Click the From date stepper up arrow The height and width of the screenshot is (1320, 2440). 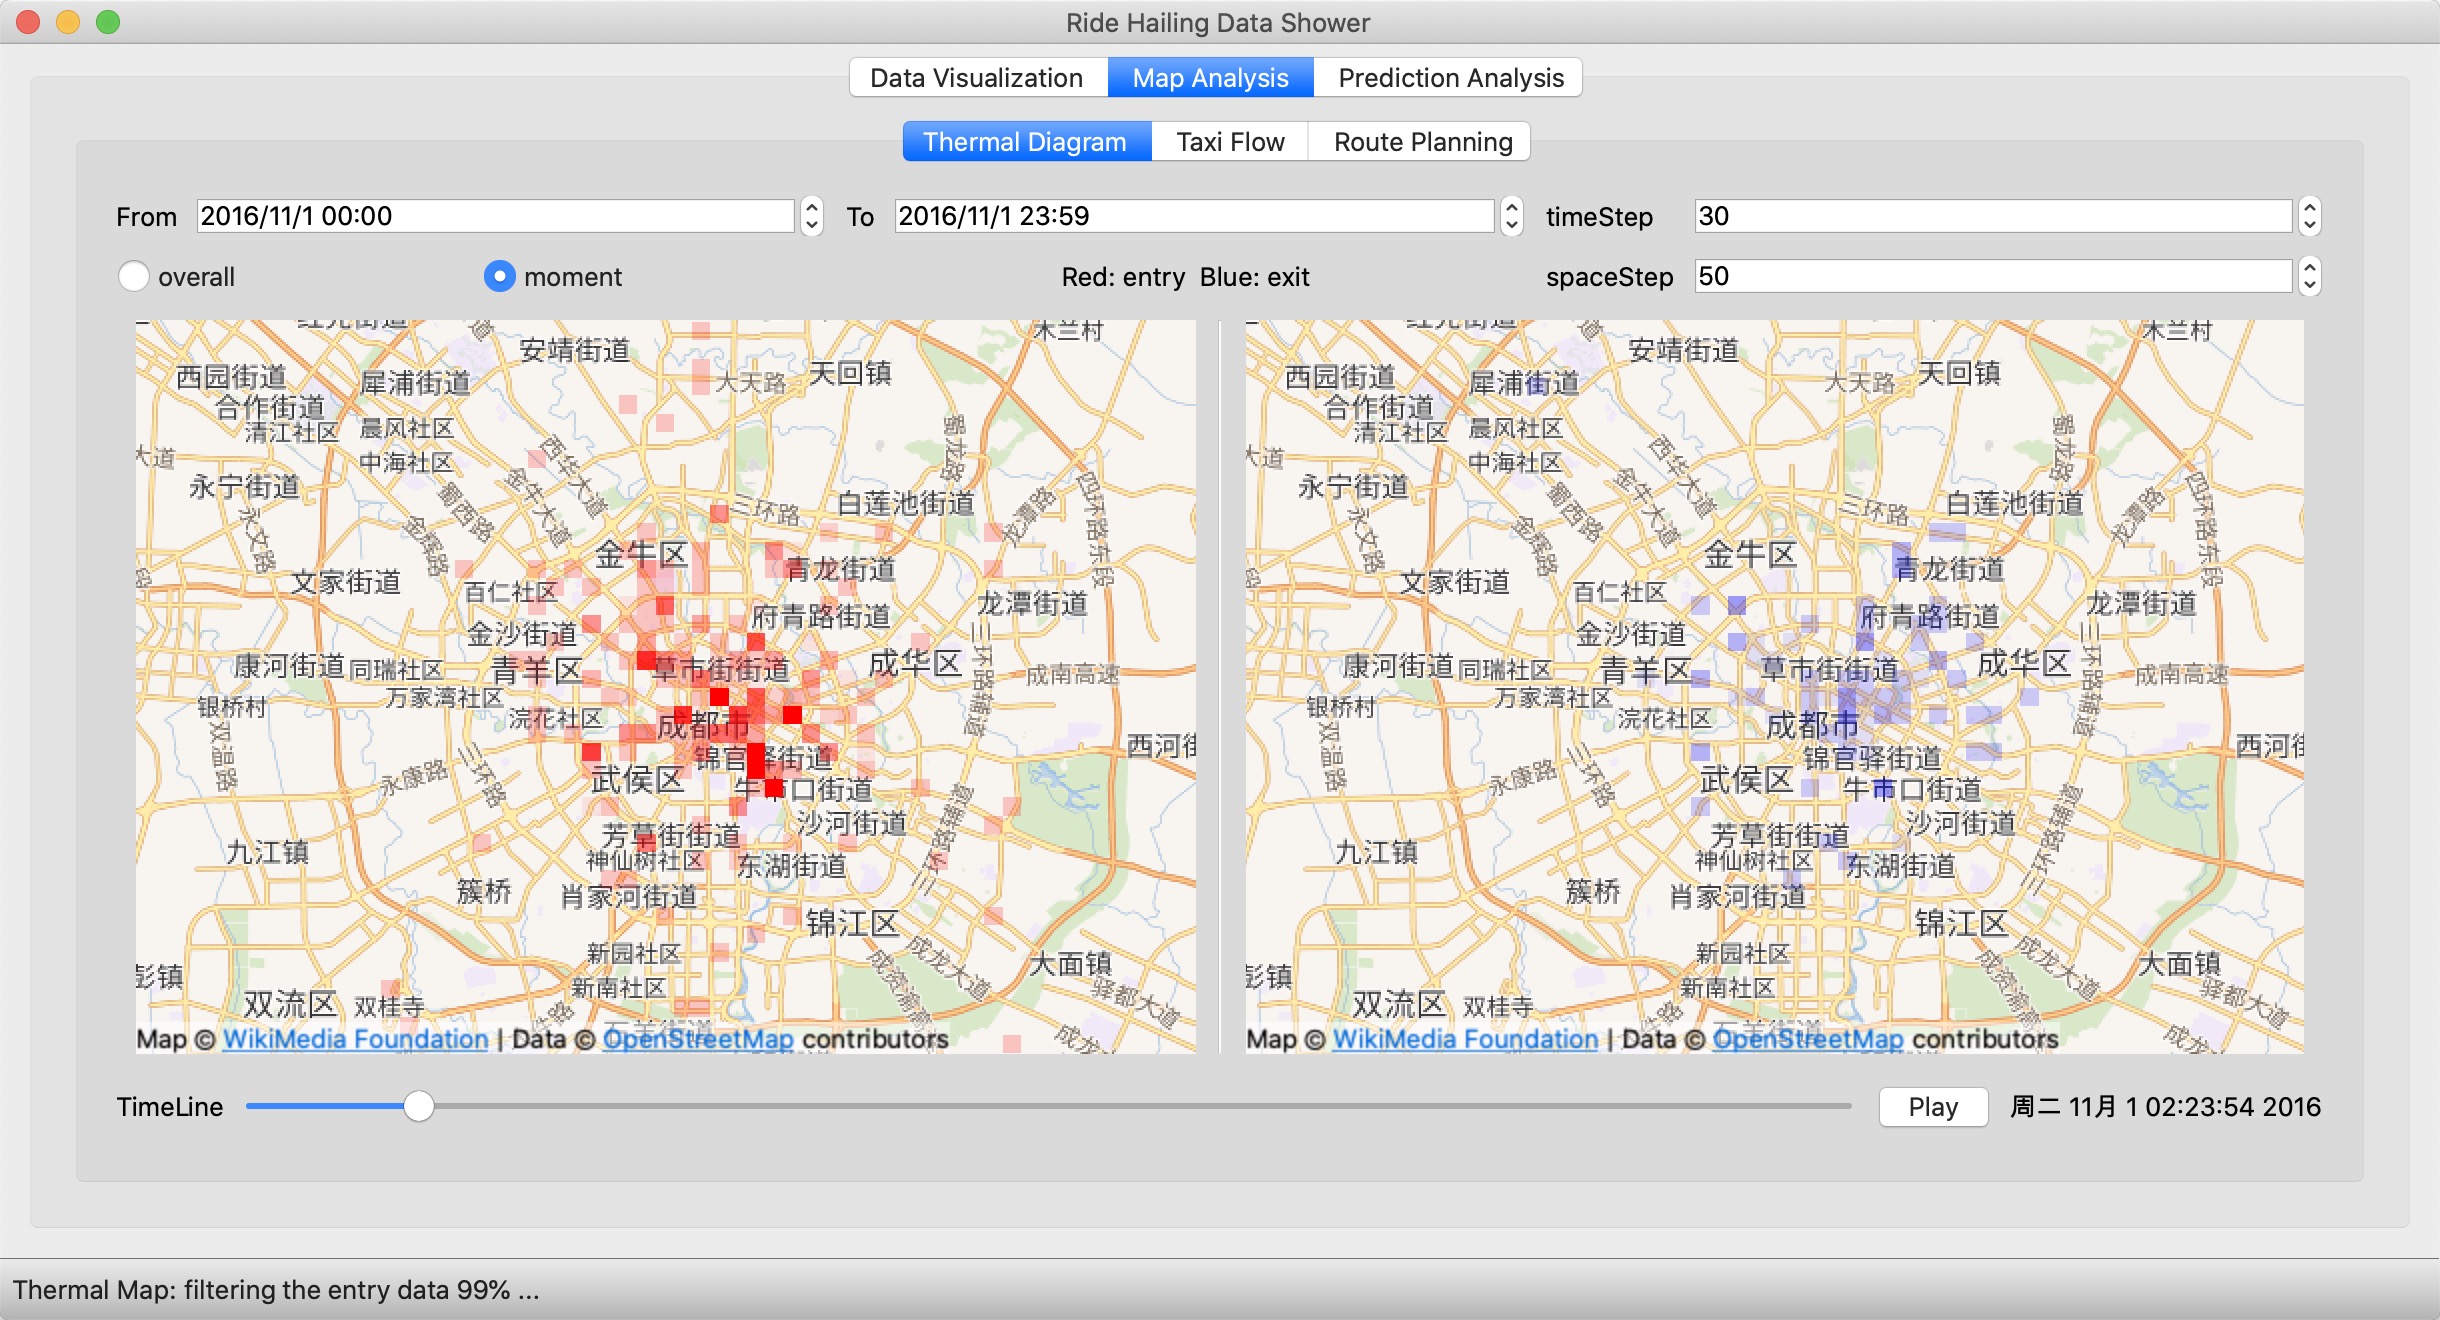tap(812, 207)
